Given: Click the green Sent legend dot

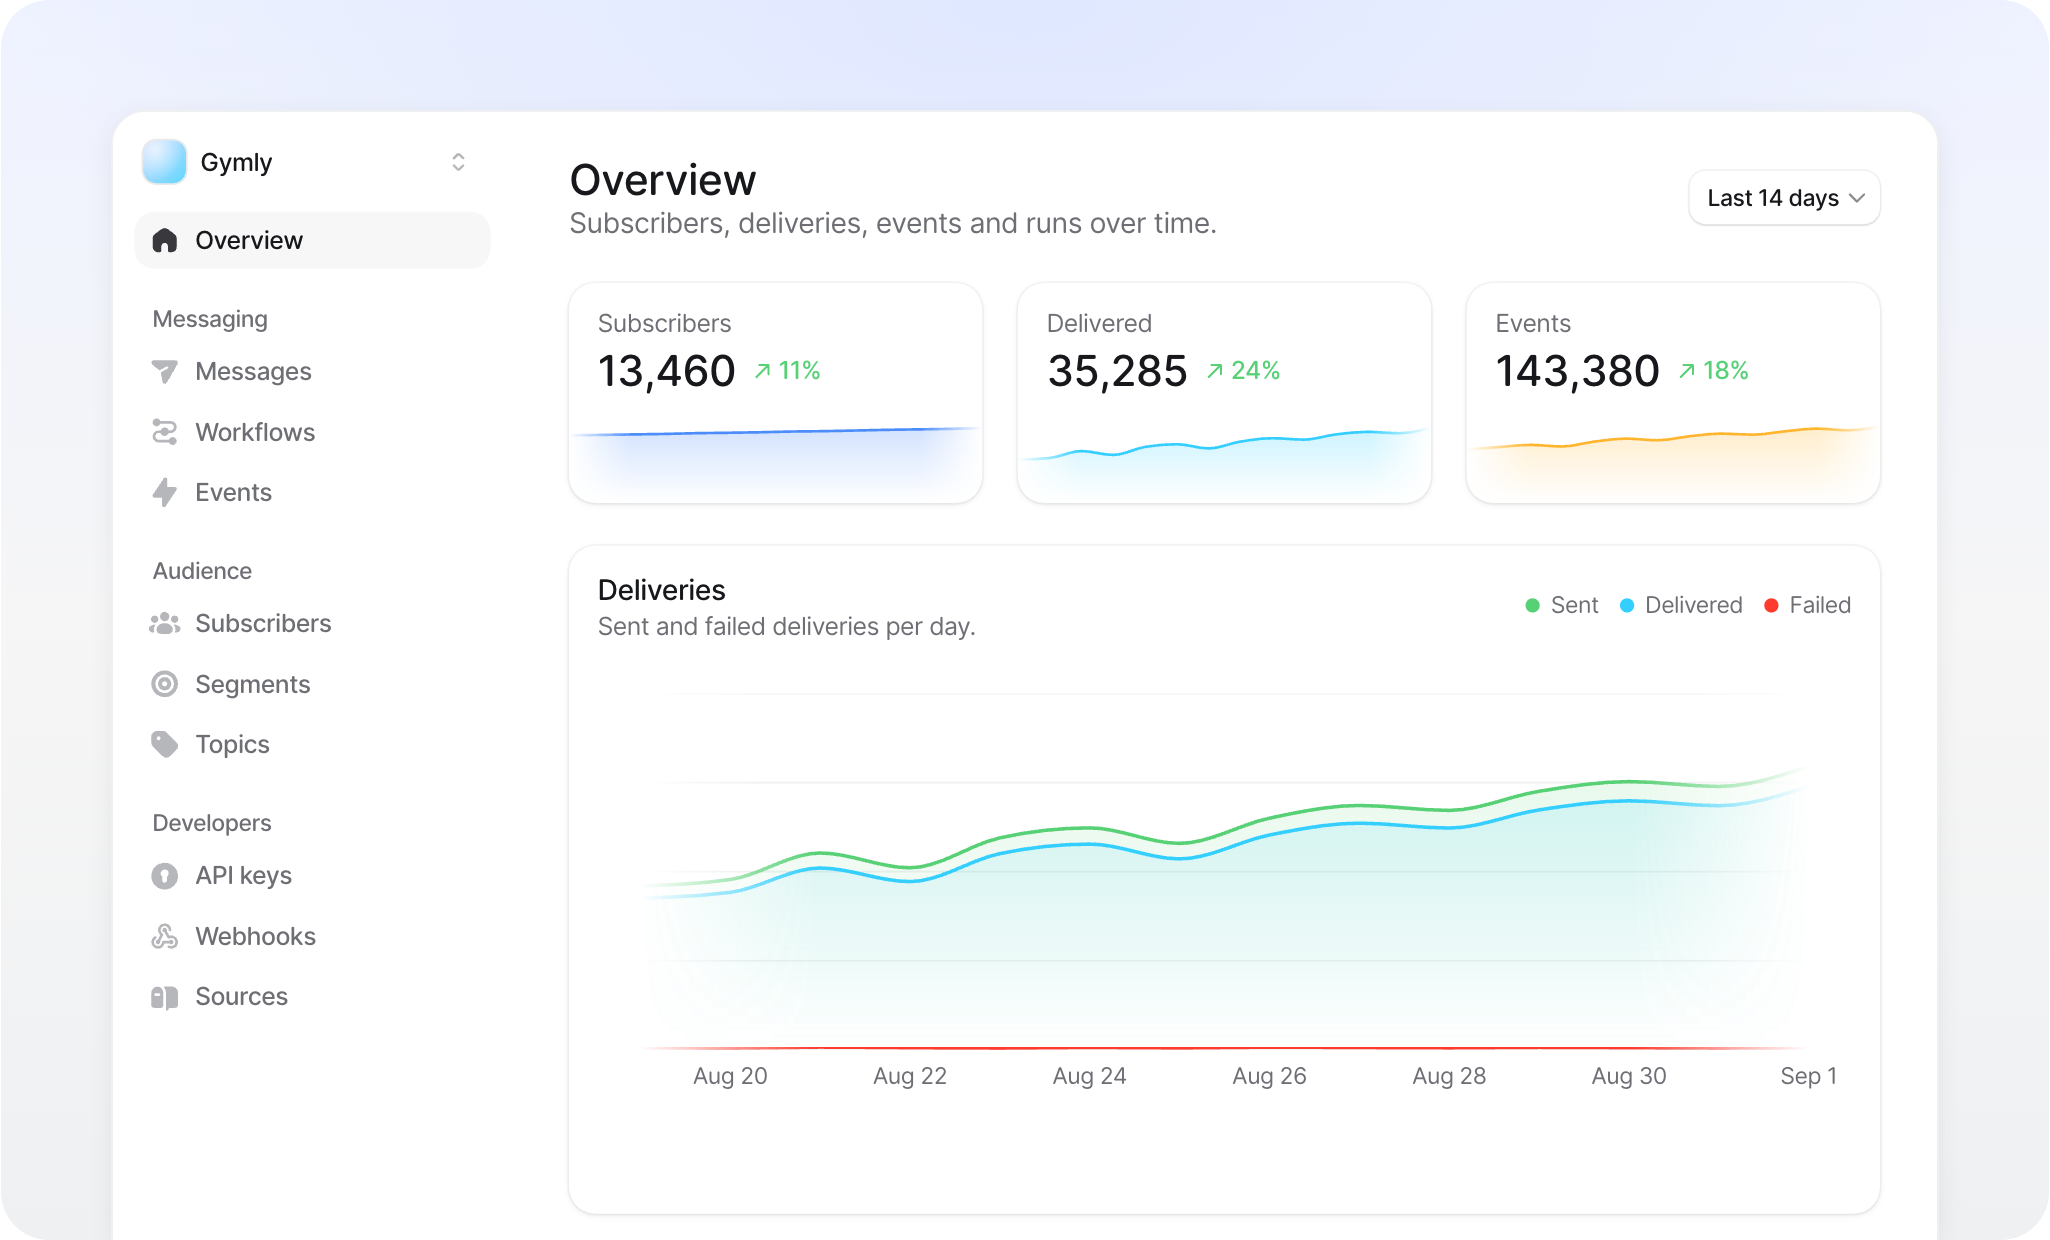Looking at the screenshot, I should pyautogui.click(x=1532, y=605).
